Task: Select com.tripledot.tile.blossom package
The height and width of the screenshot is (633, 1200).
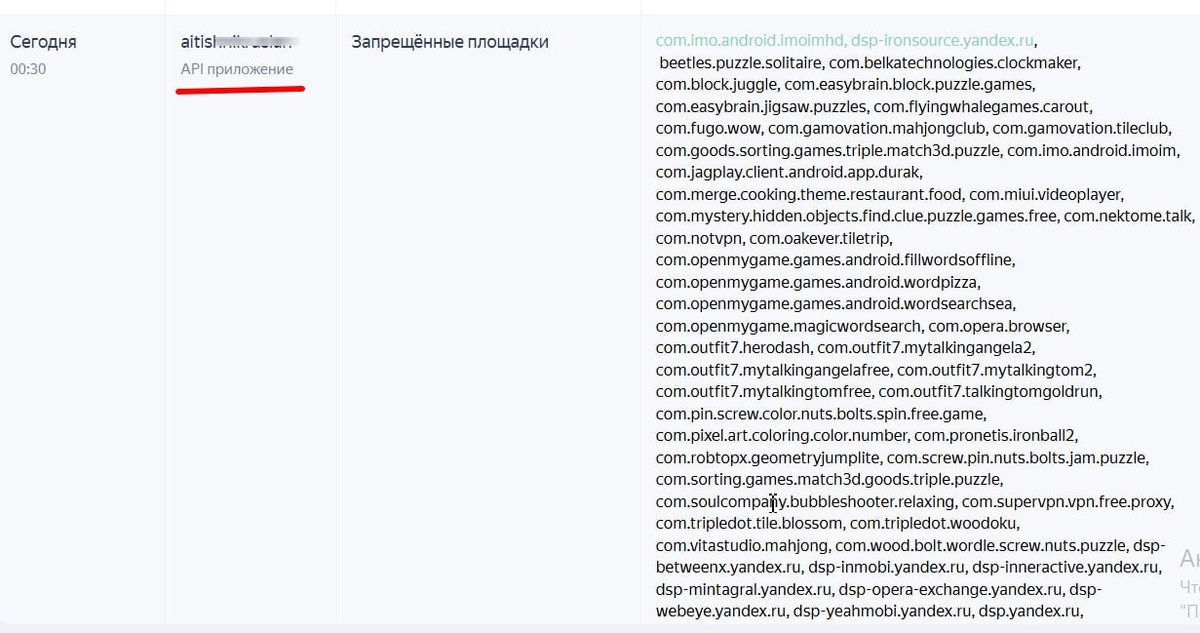Action: [748, 523]
